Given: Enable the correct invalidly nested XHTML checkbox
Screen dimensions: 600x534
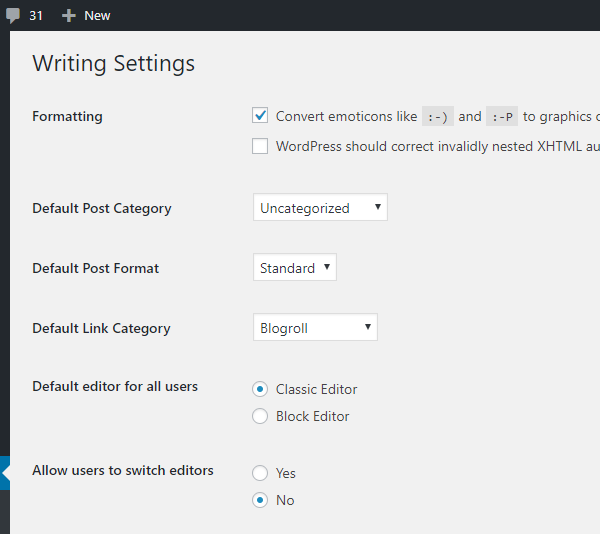Looking at the screenshot, I should [x=260, y=146].
